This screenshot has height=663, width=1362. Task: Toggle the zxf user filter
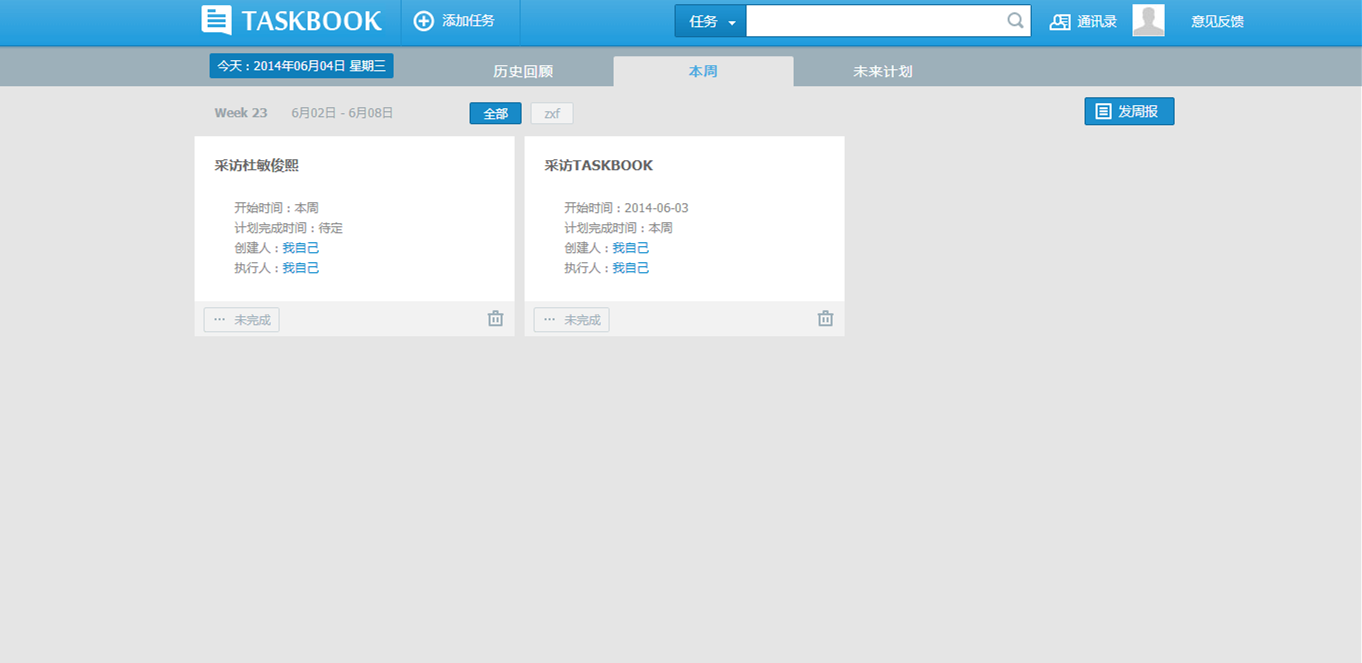[552, 114]
